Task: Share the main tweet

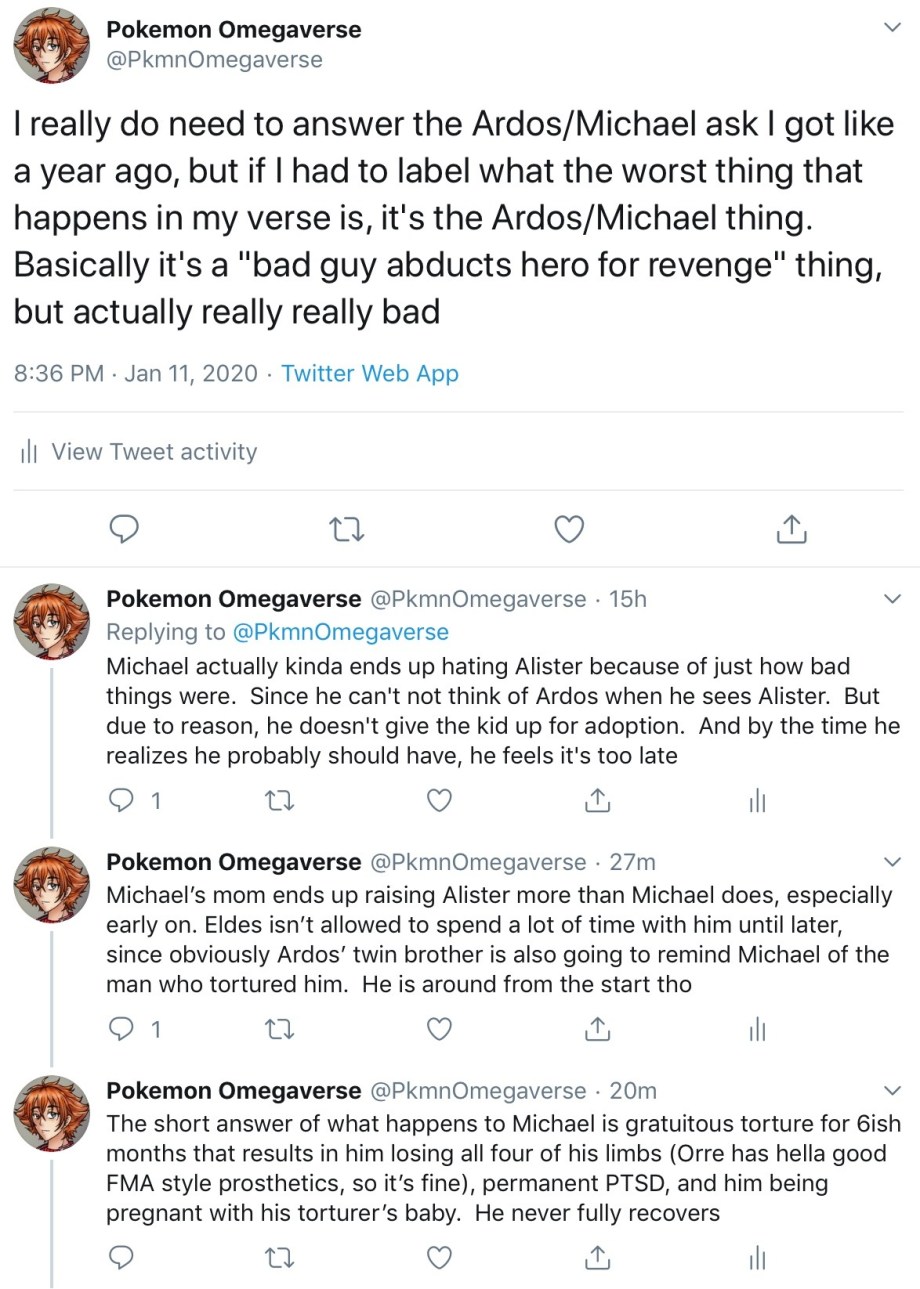Action: (x=791, y=529)
